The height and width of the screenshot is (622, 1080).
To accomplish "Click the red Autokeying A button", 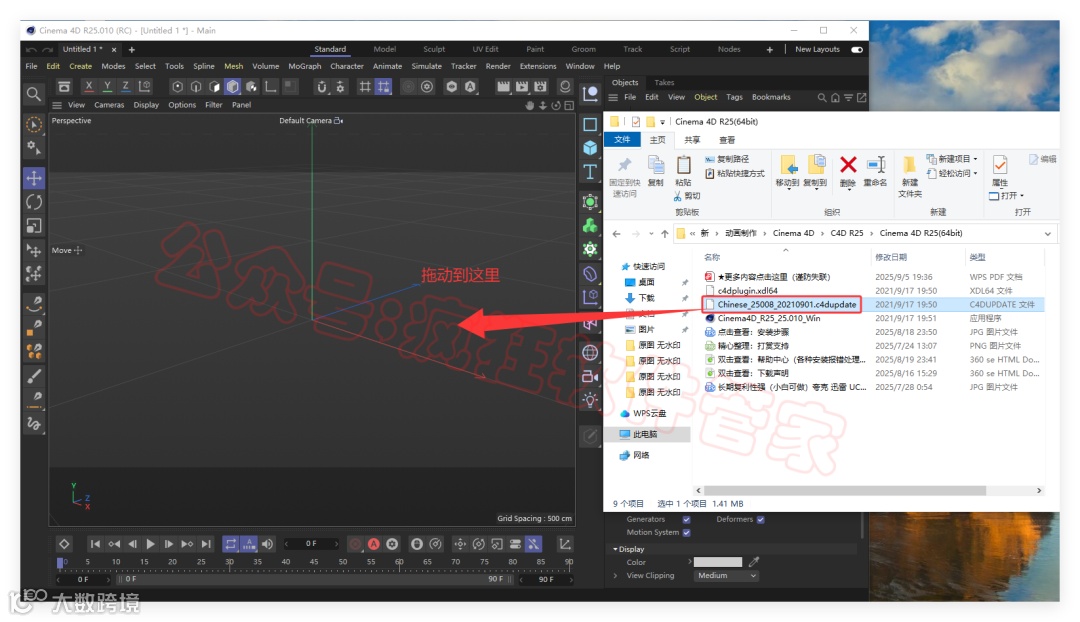I will (373, 544).
